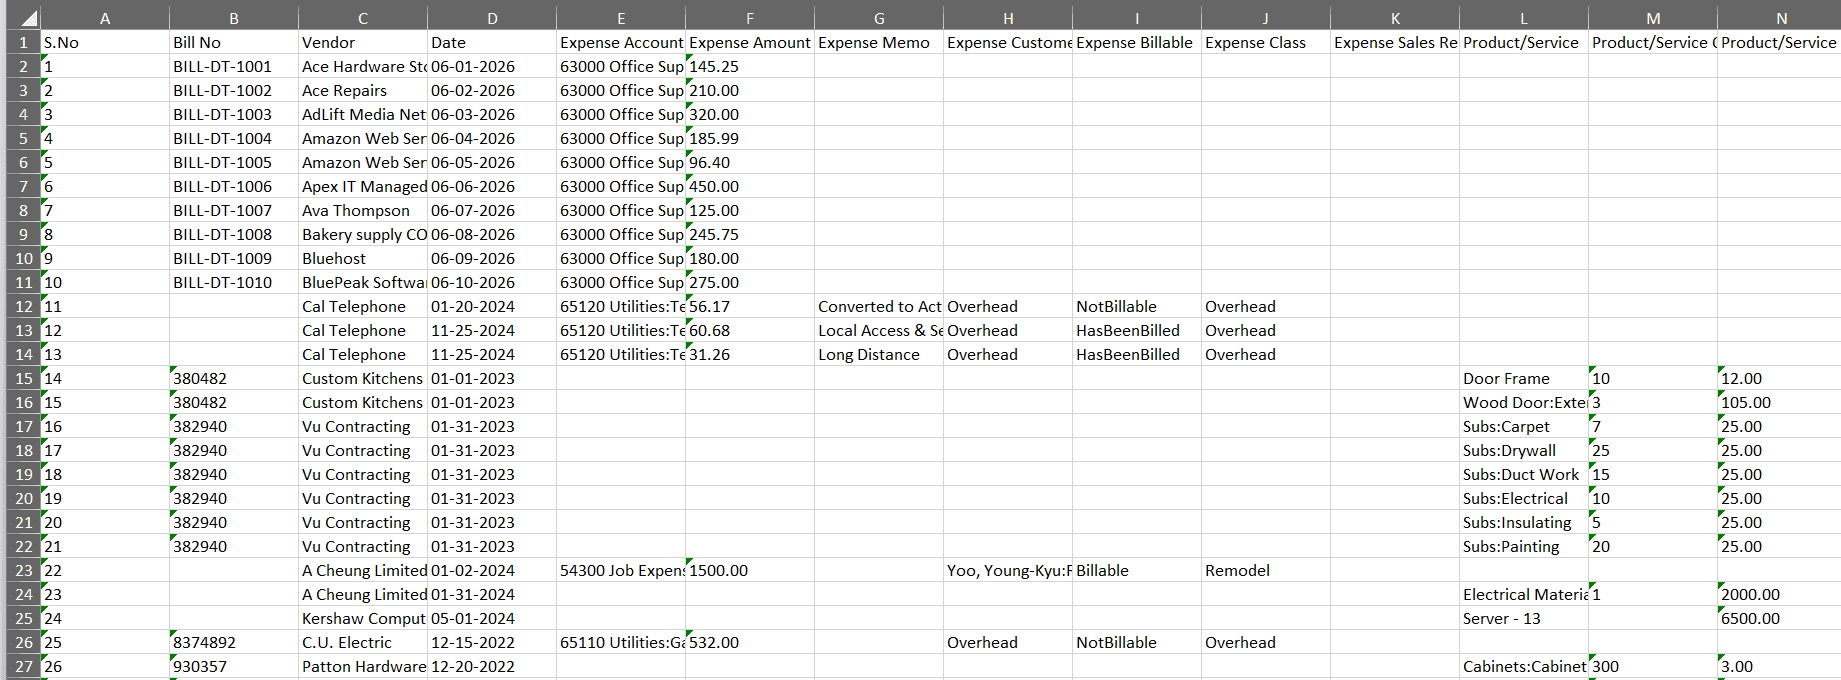Select the value cell 2000.00
Screen dimensions: 1841x680
click(1779, 594)
